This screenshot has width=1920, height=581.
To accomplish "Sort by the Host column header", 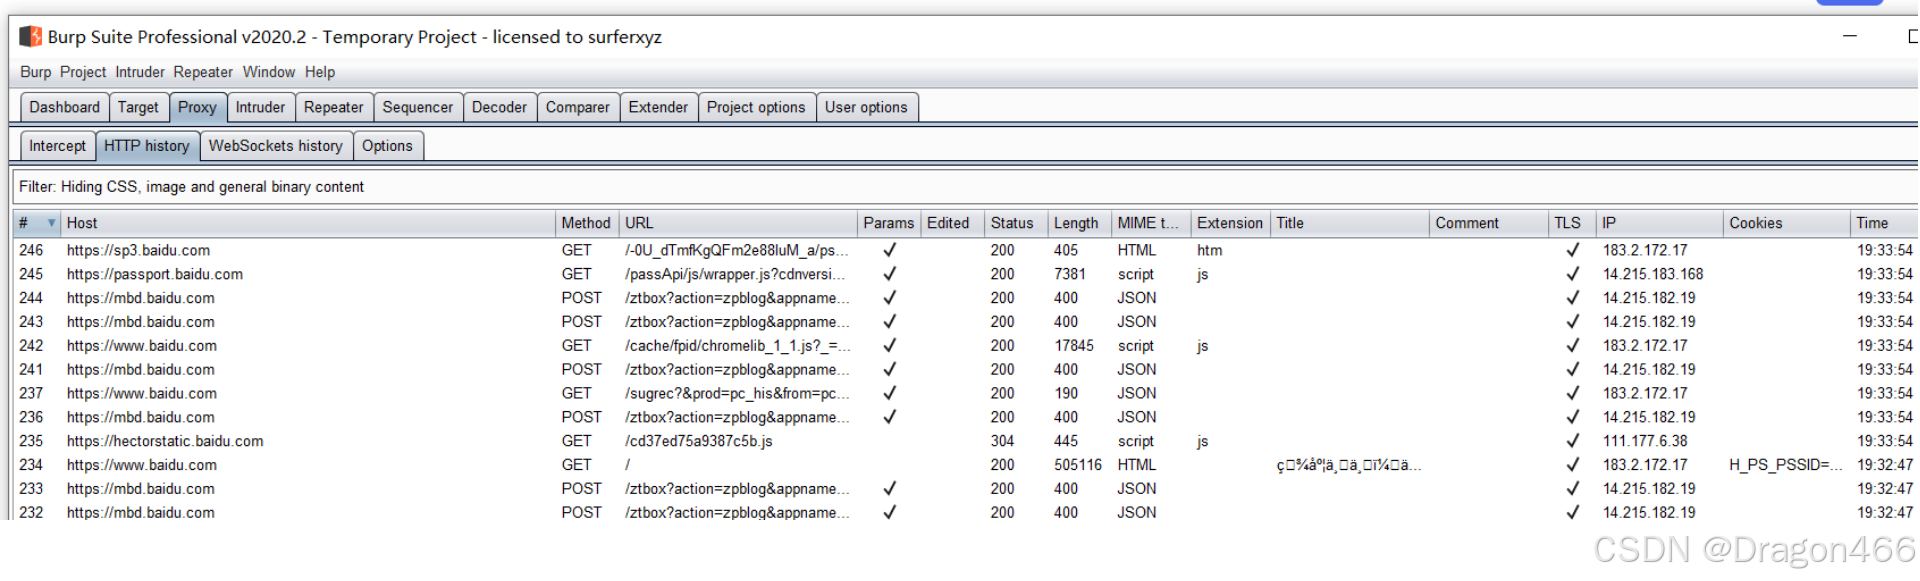I will pyautogui.click(x=308, y=223).
